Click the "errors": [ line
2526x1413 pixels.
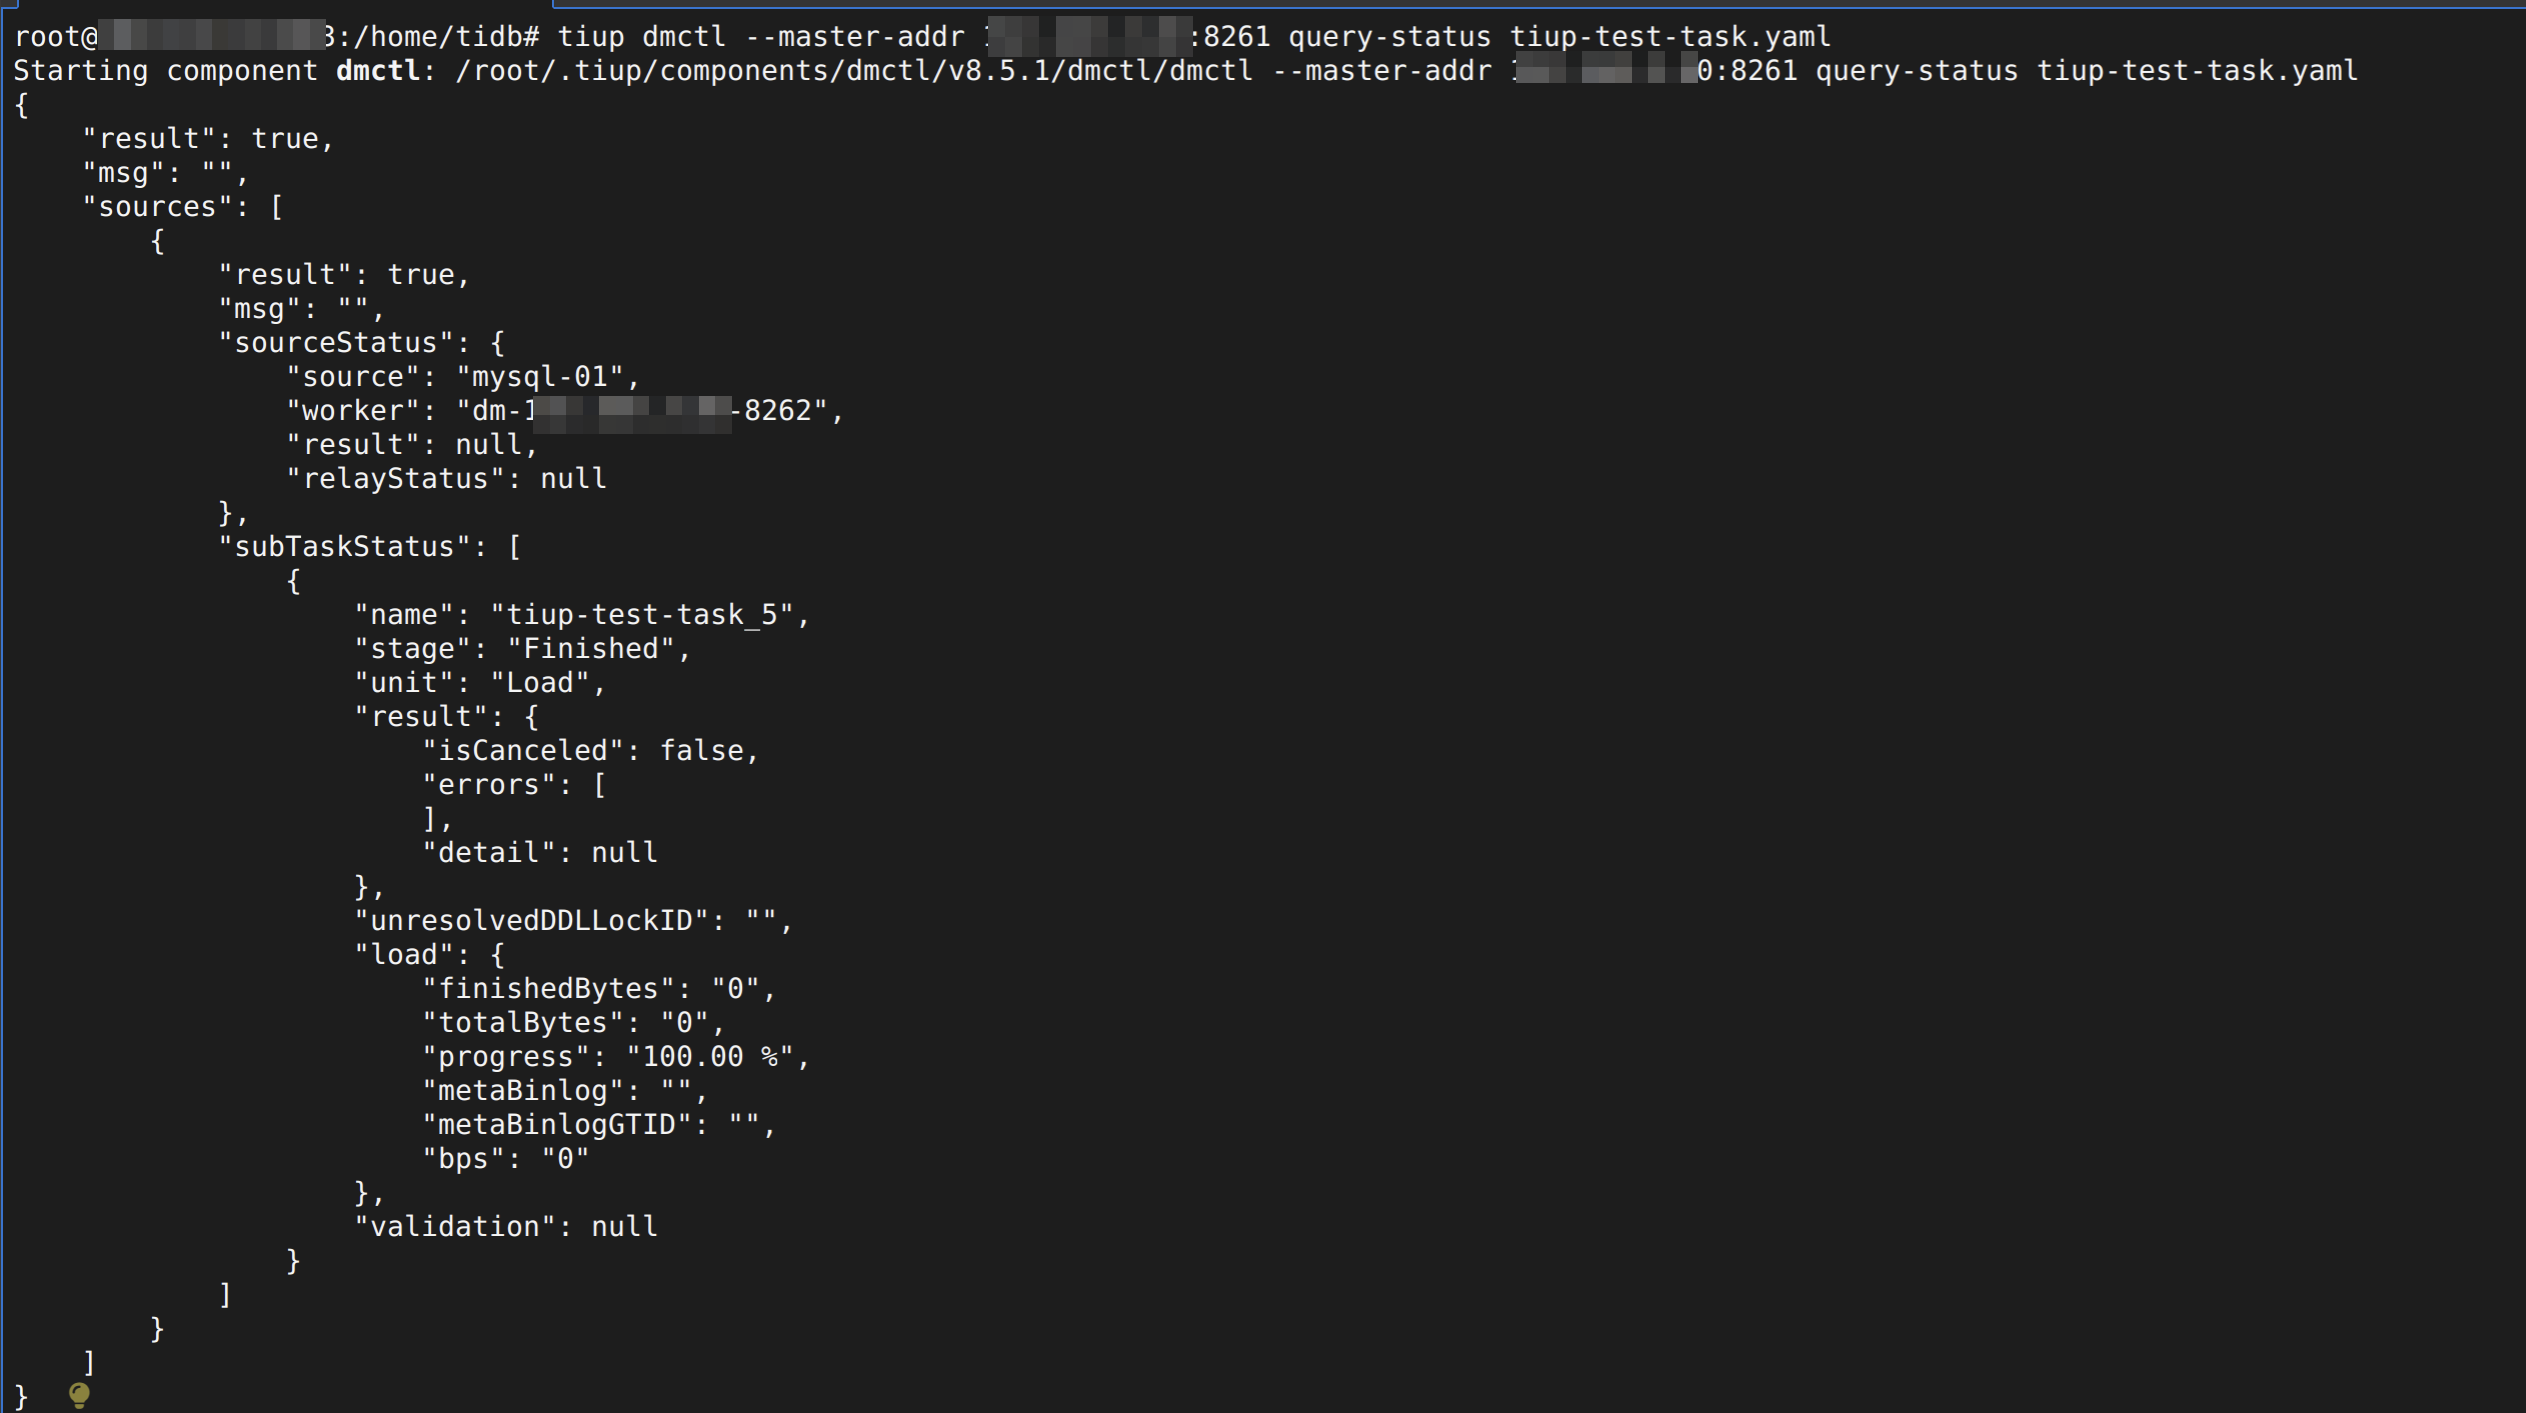(514, 785)
